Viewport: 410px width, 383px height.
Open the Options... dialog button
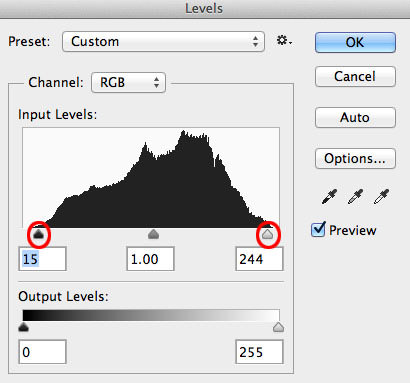click(x=355, y=159)
